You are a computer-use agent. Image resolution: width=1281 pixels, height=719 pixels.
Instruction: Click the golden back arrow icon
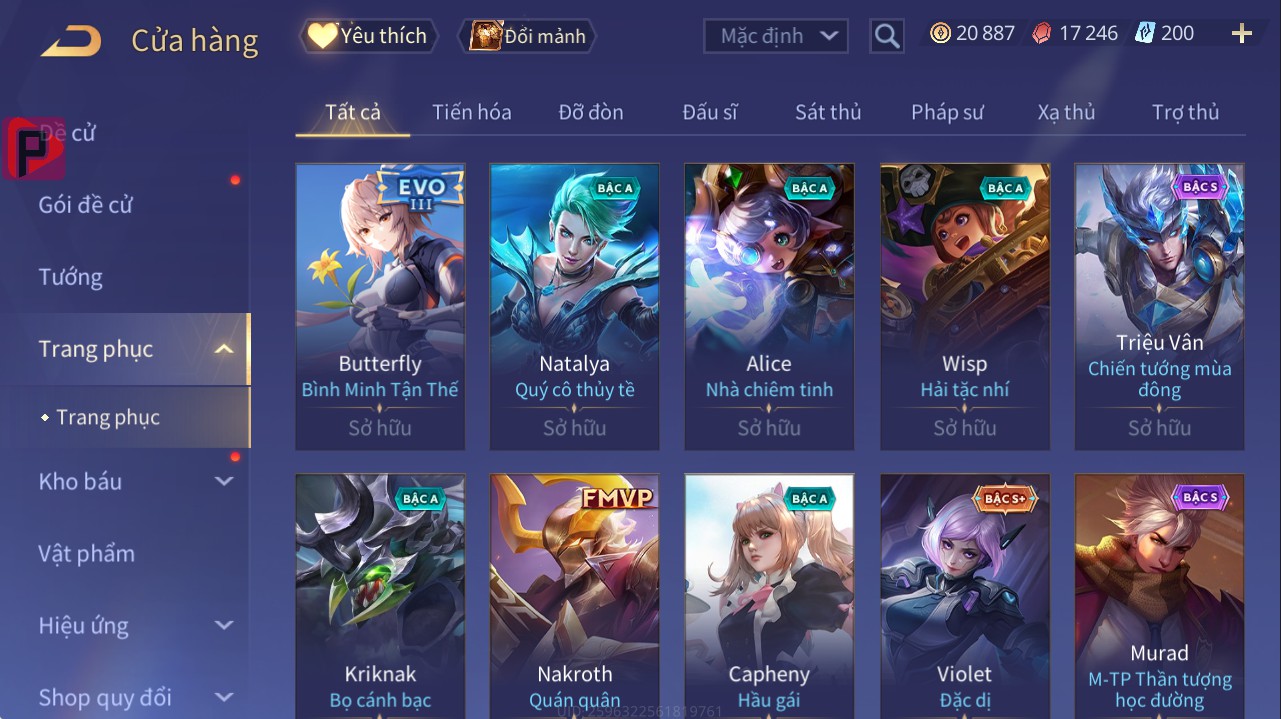pos(71,41)
